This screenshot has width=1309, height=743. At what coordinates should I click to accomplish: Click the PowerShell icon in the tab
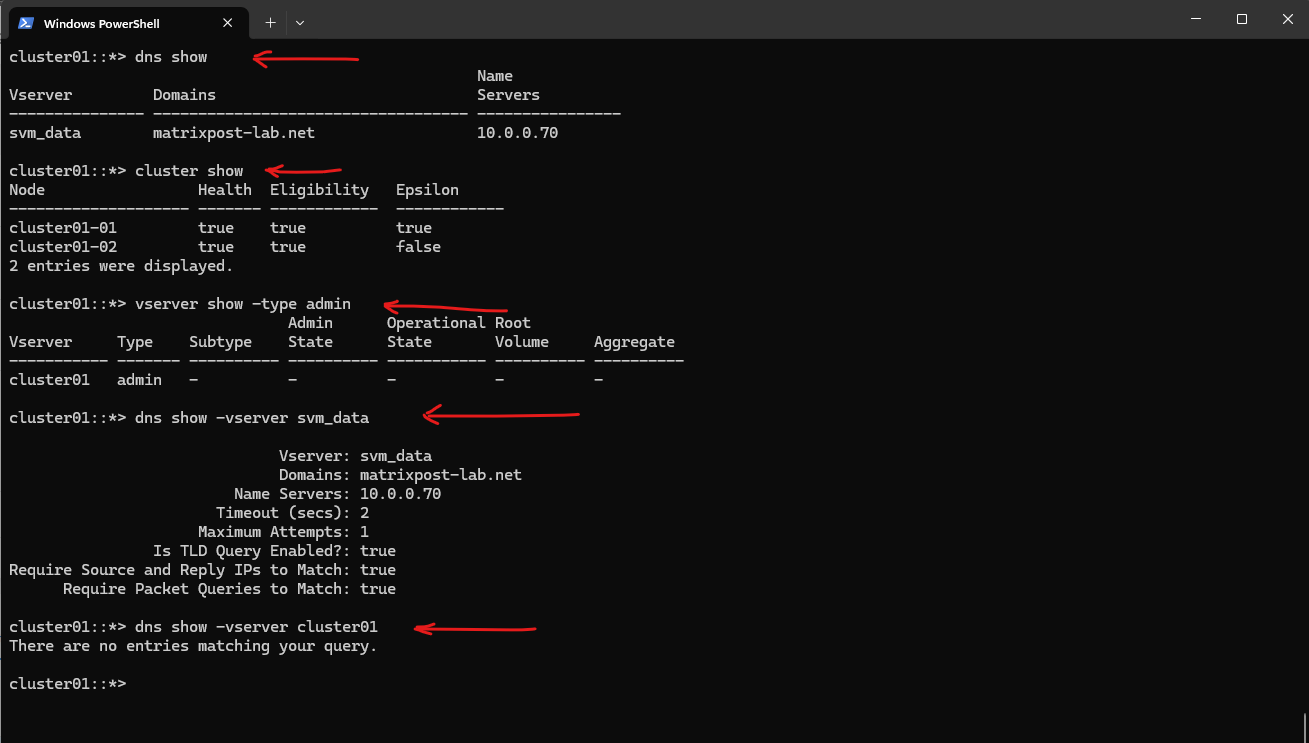(x=25, y=23)
